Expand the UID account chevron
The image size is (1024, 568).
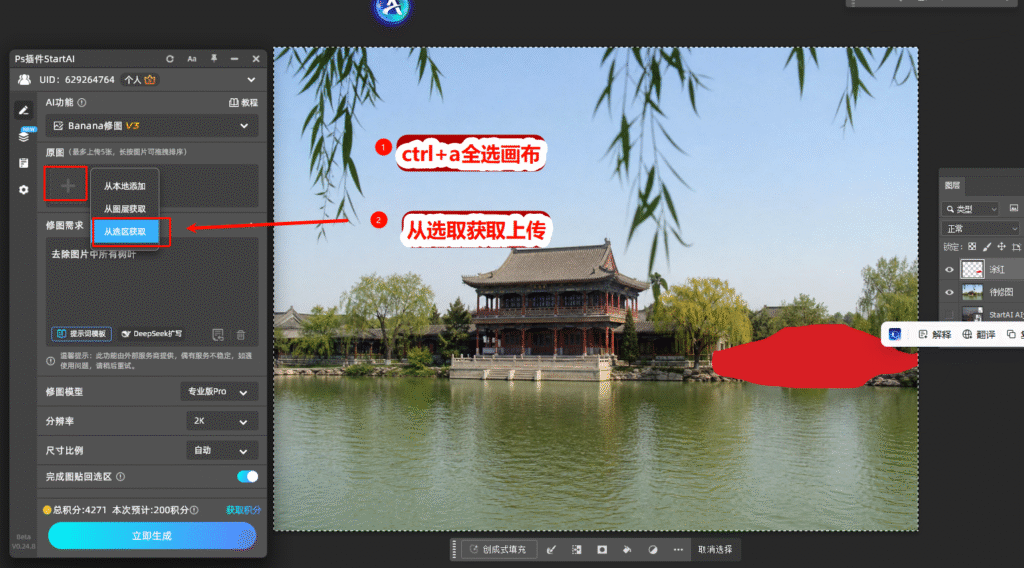tap(251, 80)
